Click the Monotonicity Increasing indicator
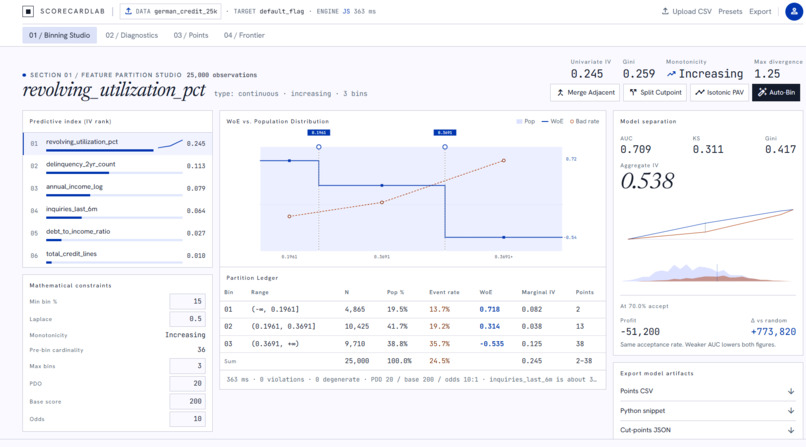The image size is (806, 447). [x=705, y=74]
